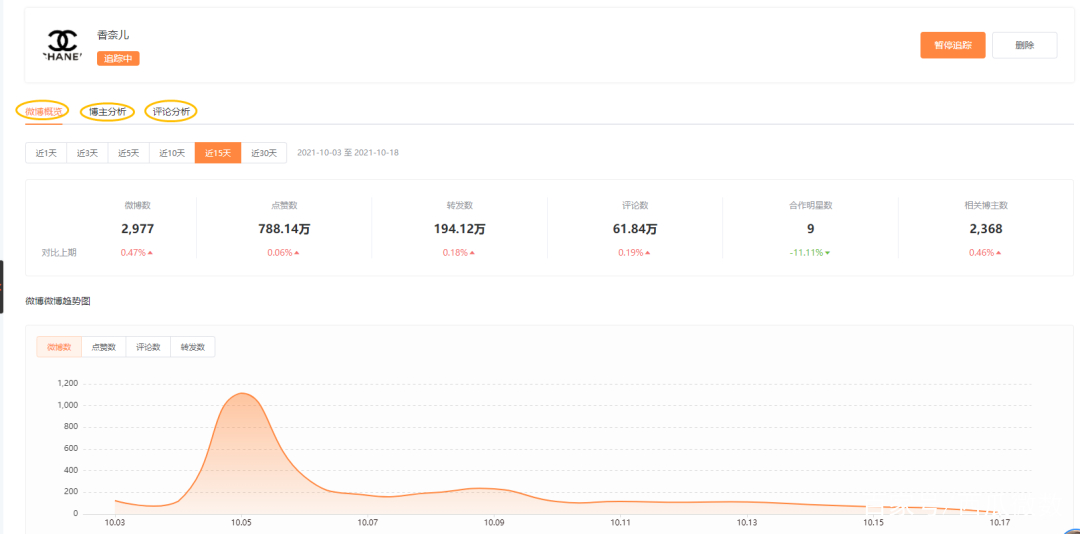
Task: Click the up arrow beside 0.19% under 评论数
Action: [647, 253]
